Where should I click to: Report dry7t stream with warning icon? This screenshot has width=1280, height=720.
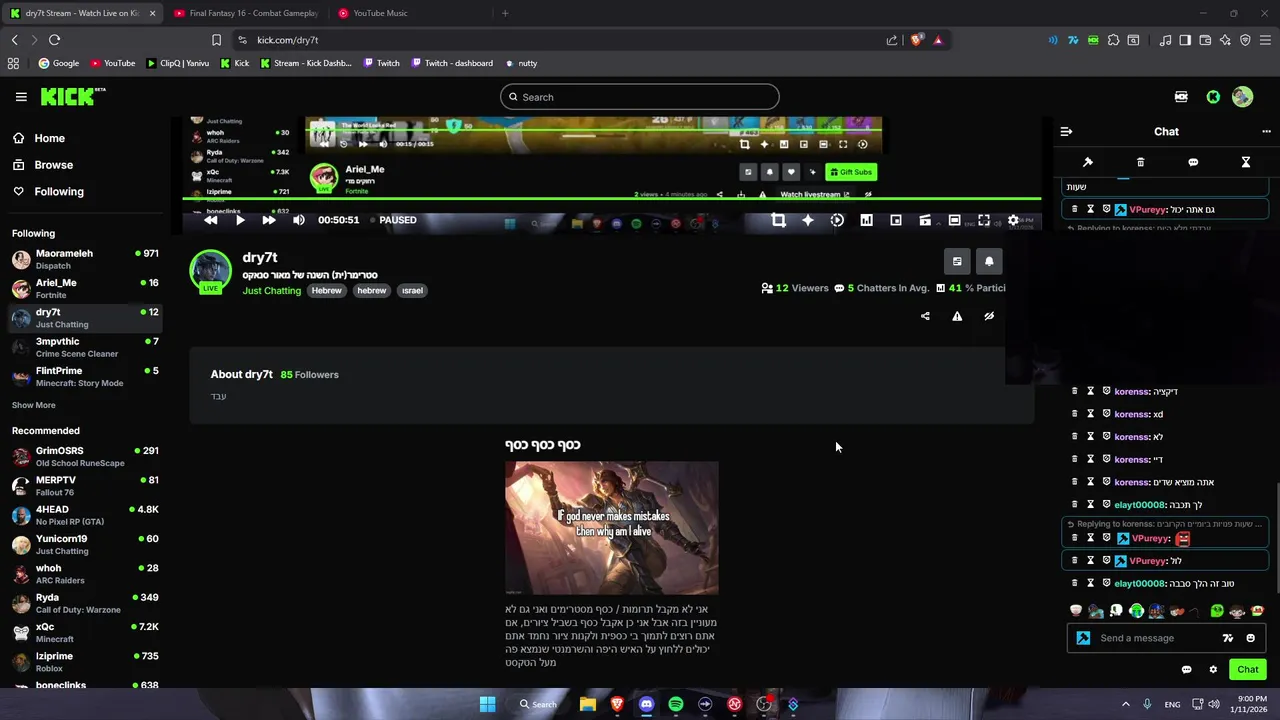coord(957,316)
